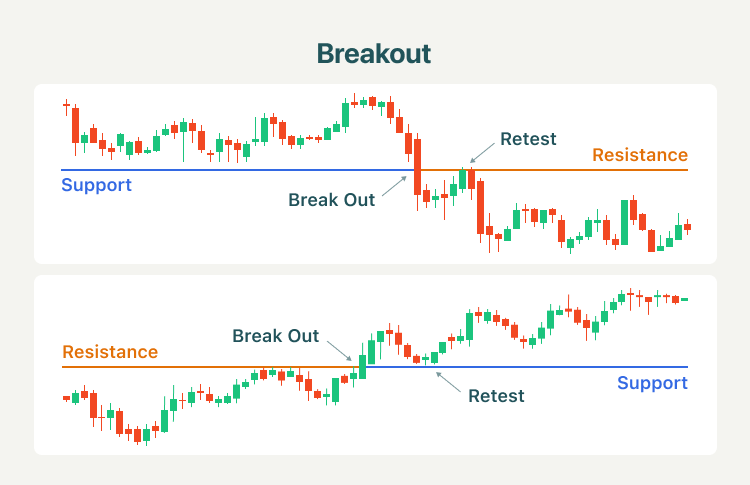This screenshot has height=485, width=750.
Task: Click the Break Out label in upper chart
Action: [331, 200]
